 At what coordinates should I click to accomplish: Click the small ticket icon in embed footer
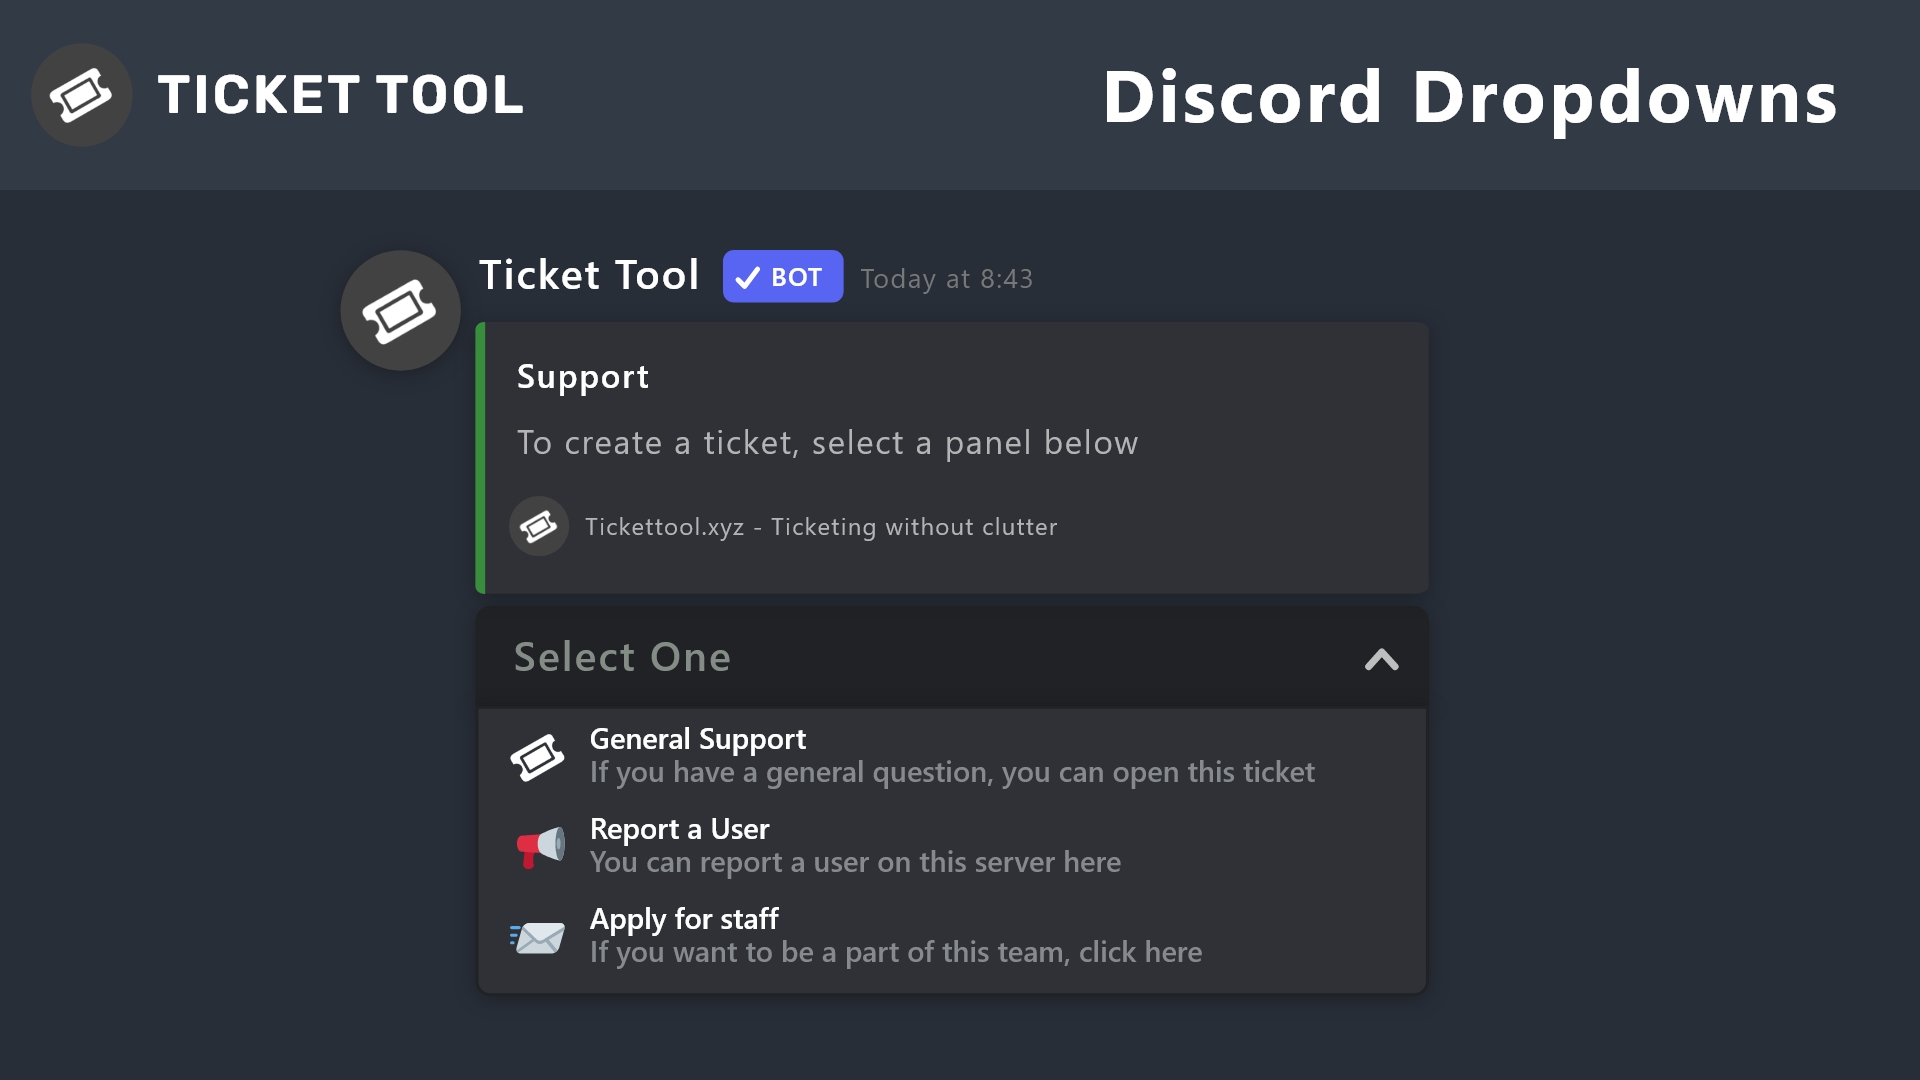tap(539, 526)
